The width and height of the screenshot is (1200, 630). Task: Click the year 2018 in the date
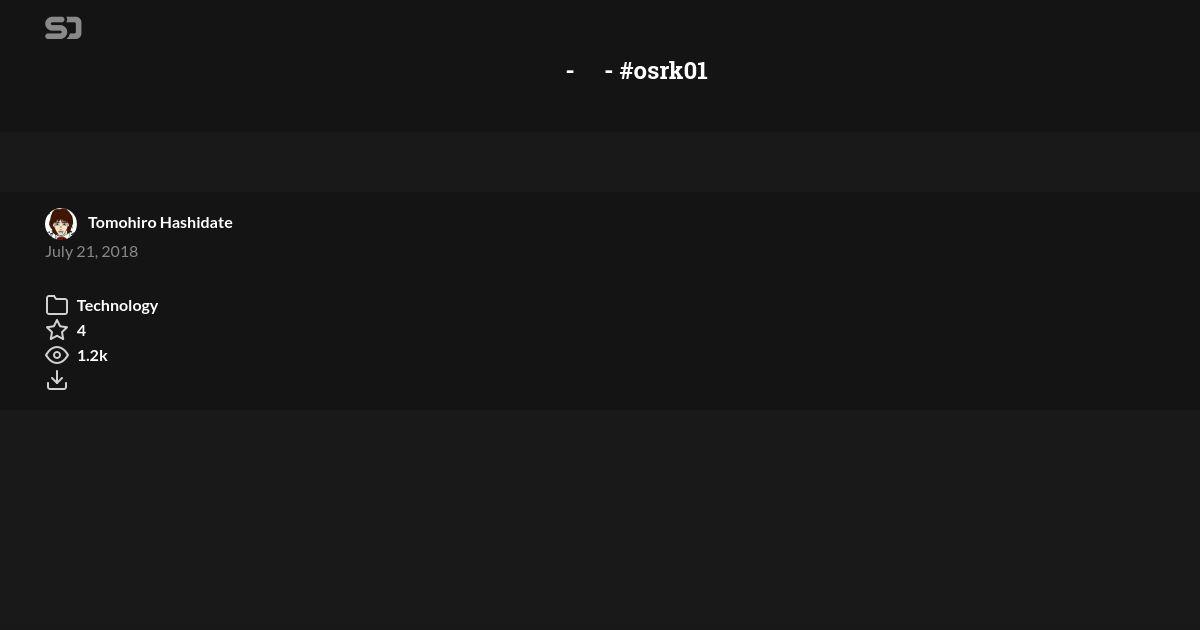pos(119,251)
